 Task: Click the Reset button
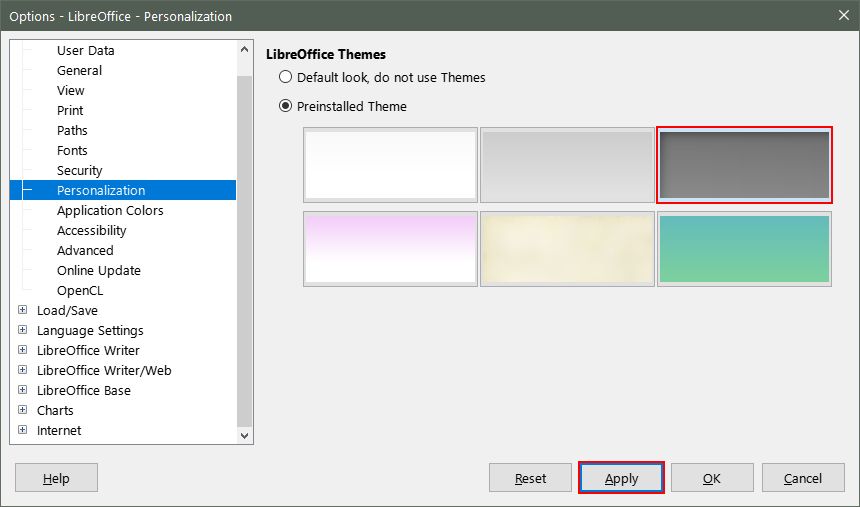point(530,478)
